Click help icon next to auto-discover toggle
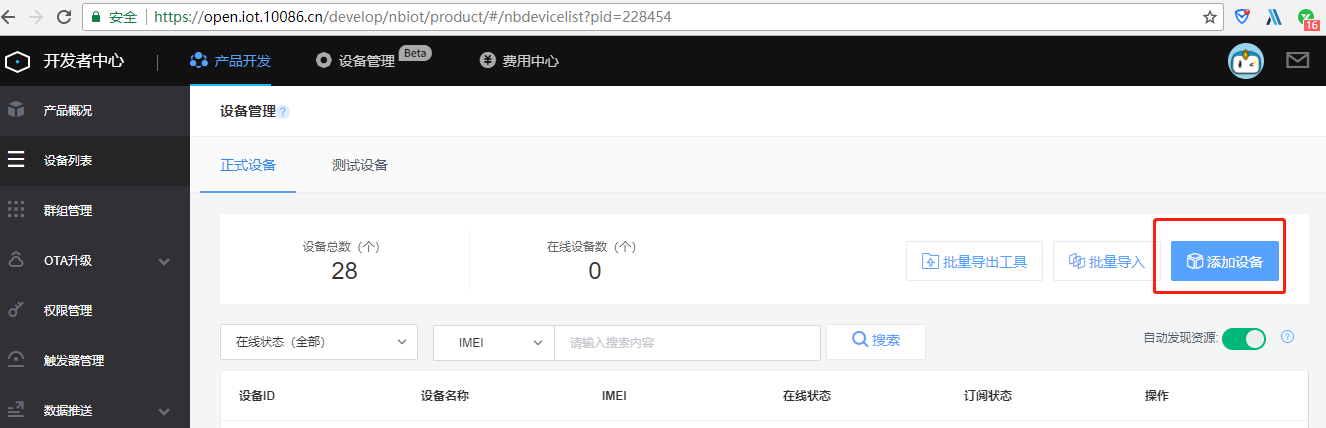This screenshot has width=1326, height=428. click(x=1287, y=337)
